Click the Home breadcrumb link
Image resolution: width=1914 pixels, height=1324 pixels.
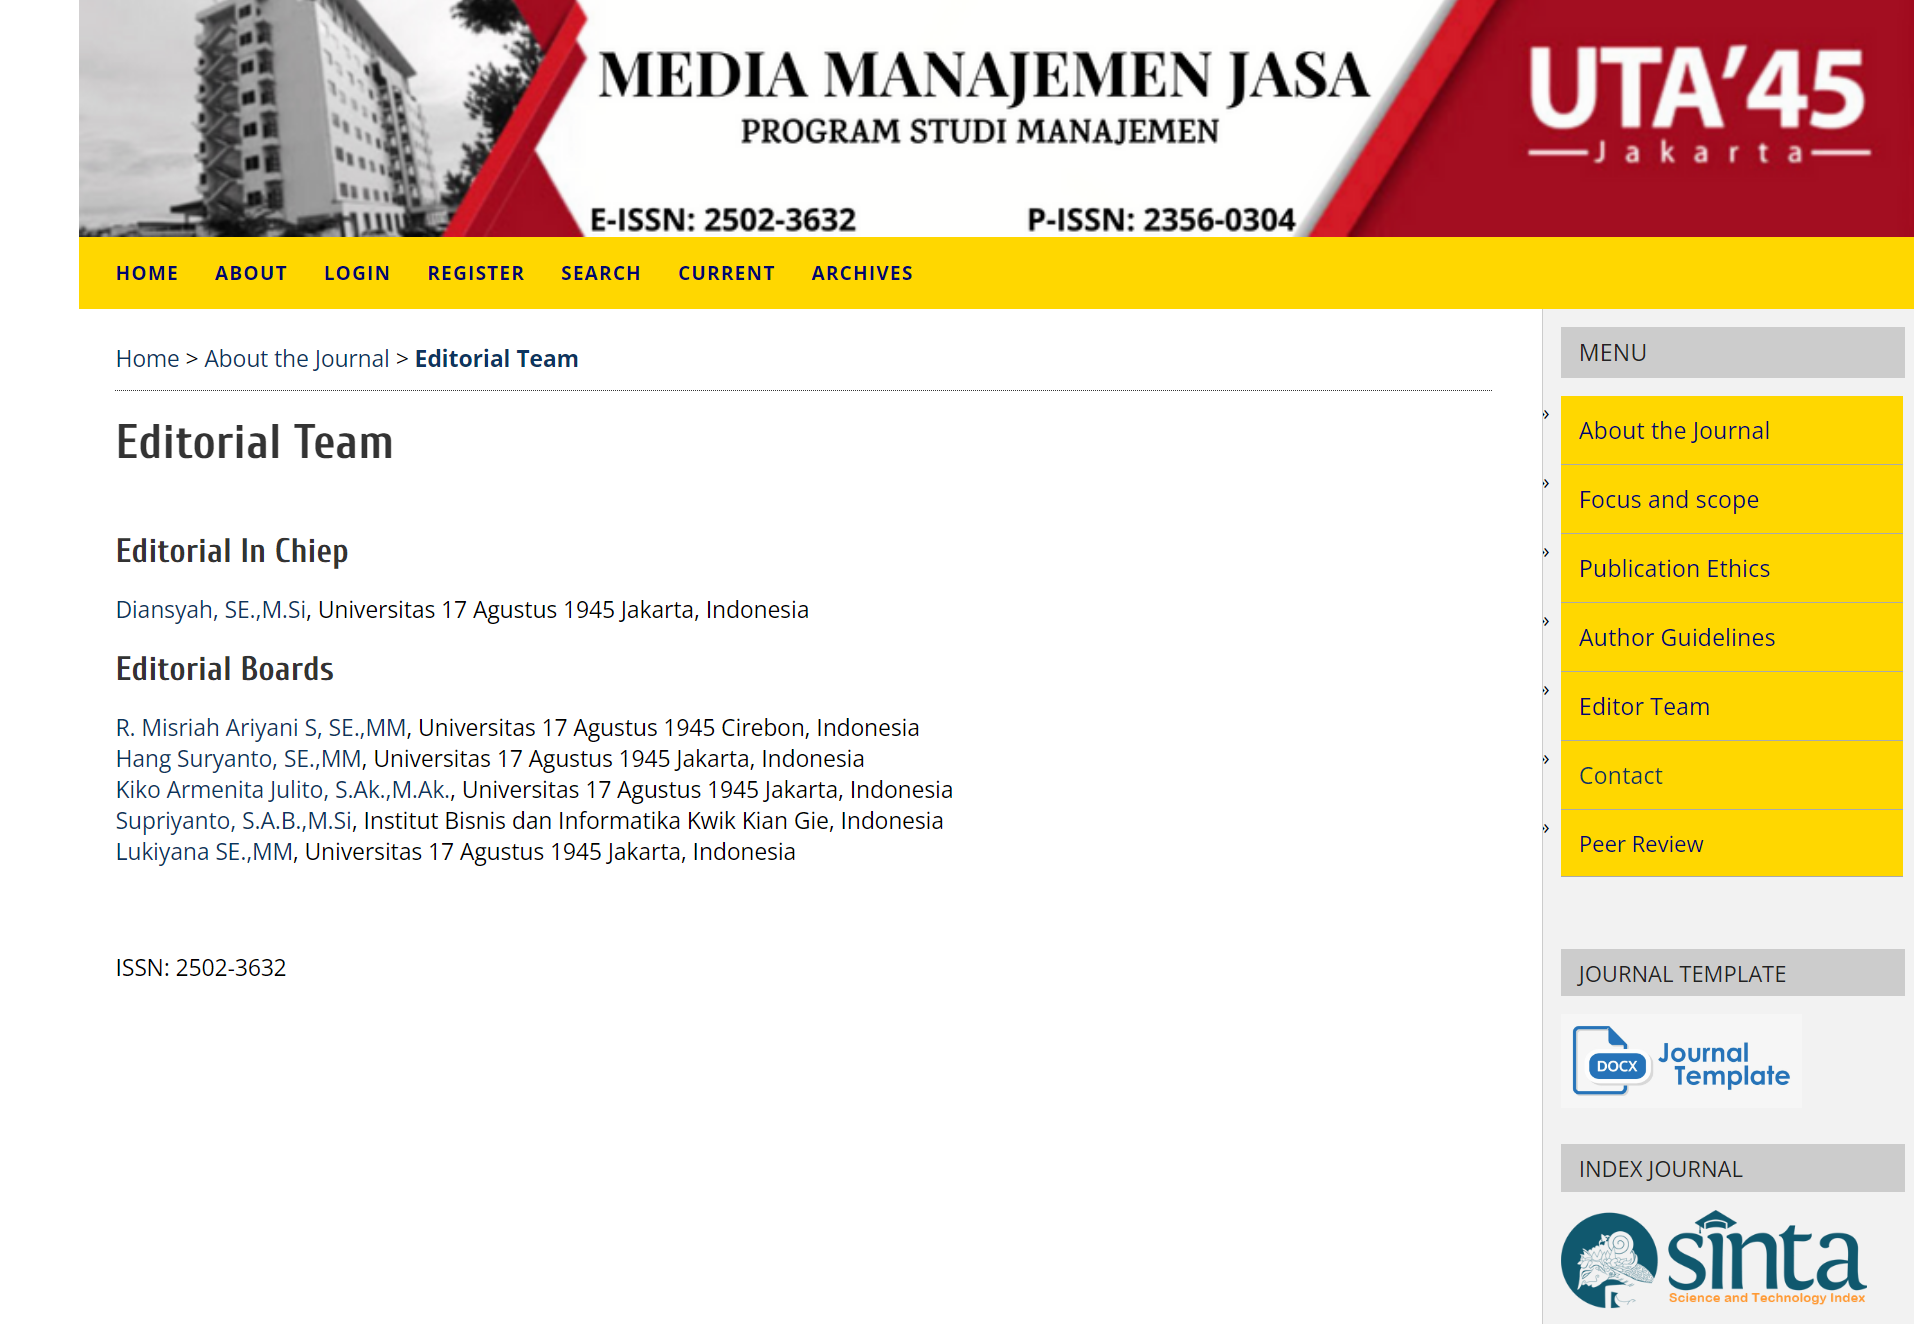click(147, 359)
